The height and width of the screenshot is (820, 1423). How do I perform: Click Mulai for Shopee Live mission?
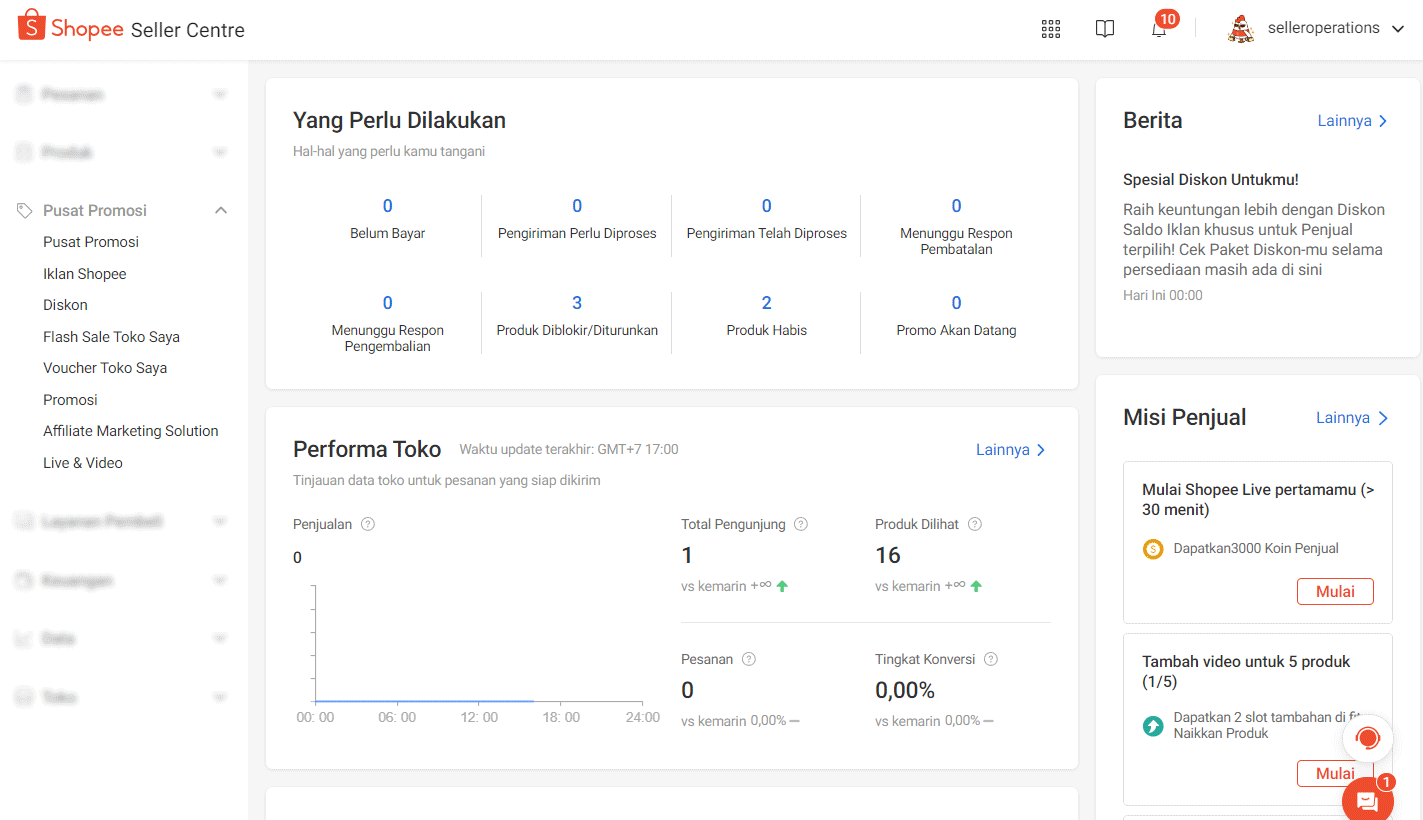click(x=1334, y=591)
